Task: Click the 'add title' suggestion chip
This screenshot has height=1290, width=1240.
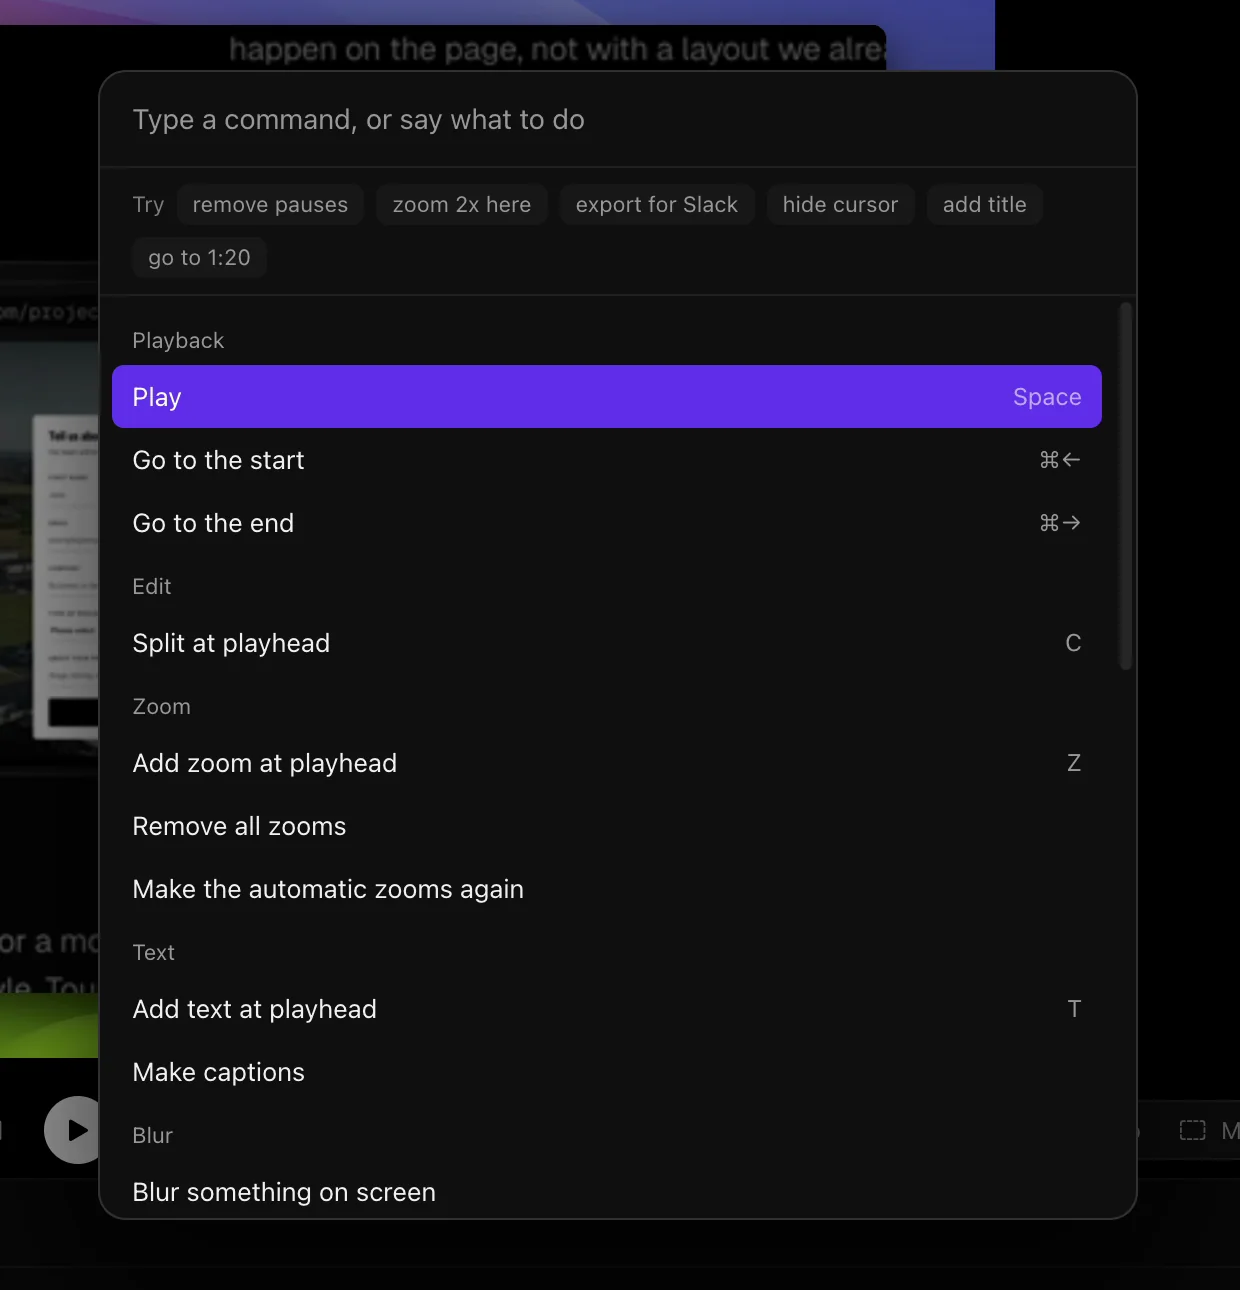Action: 985,205
